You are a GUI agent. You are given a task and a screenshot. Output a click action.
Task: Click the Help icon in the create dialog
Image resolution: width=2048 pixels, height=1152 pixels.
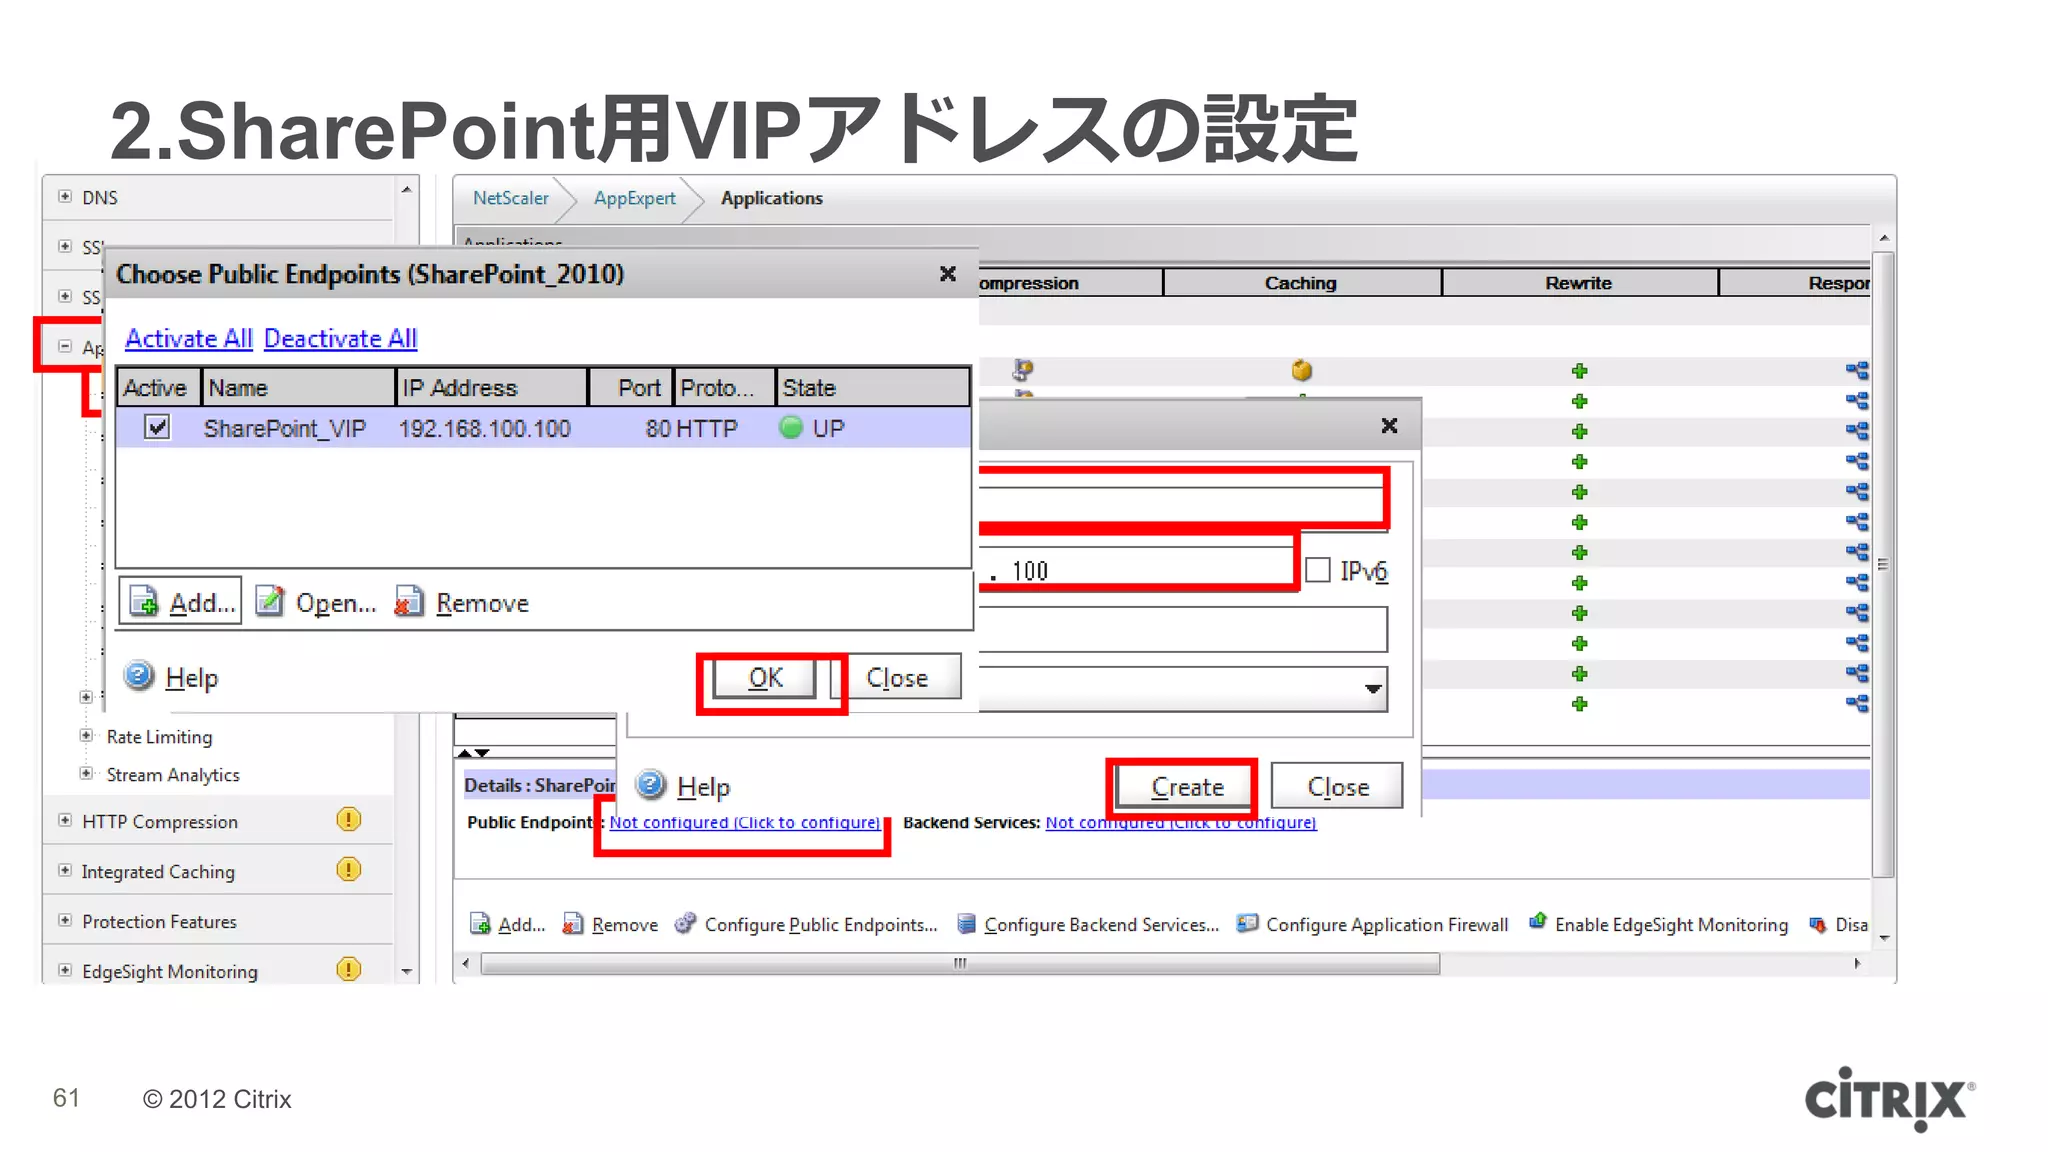click(x=651, y=785)
